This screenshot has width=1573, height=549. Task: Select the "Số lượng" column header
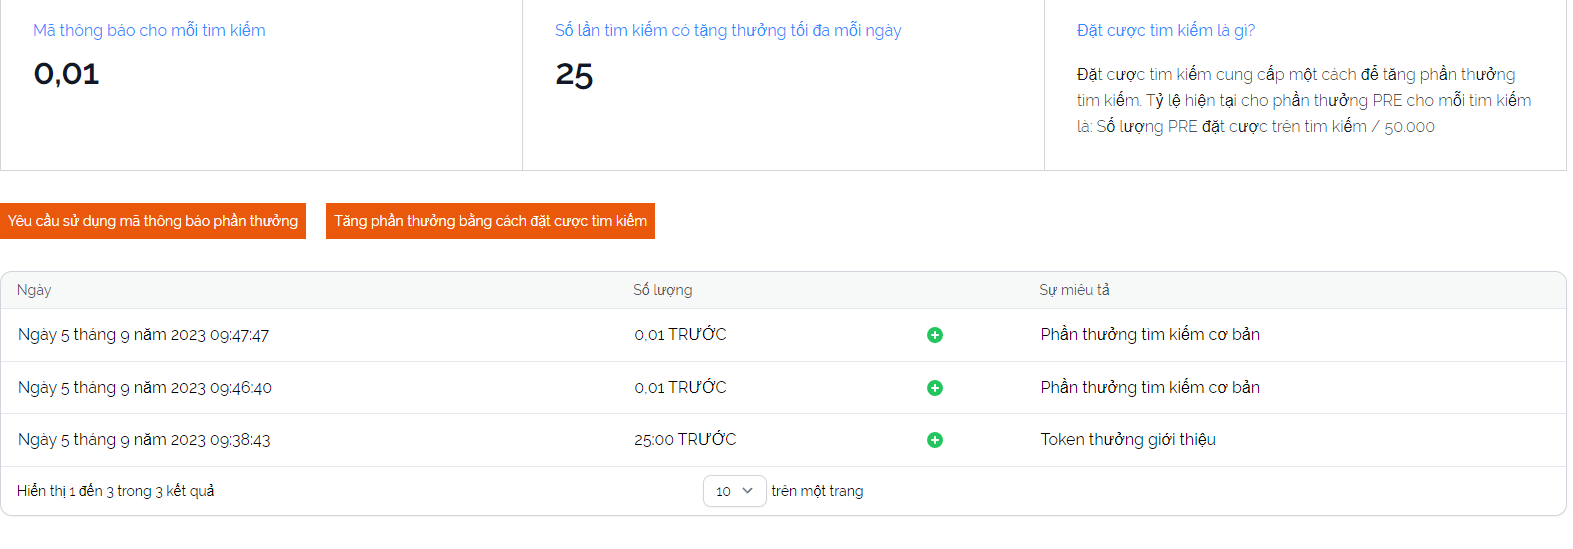[662, 290]
